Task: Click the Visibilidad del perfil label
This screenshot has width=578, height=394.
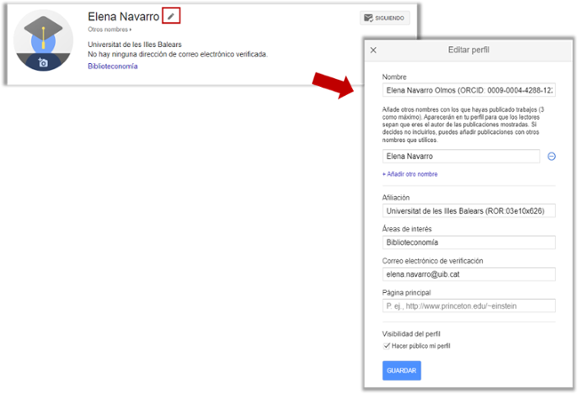Action: click(411, 334)
